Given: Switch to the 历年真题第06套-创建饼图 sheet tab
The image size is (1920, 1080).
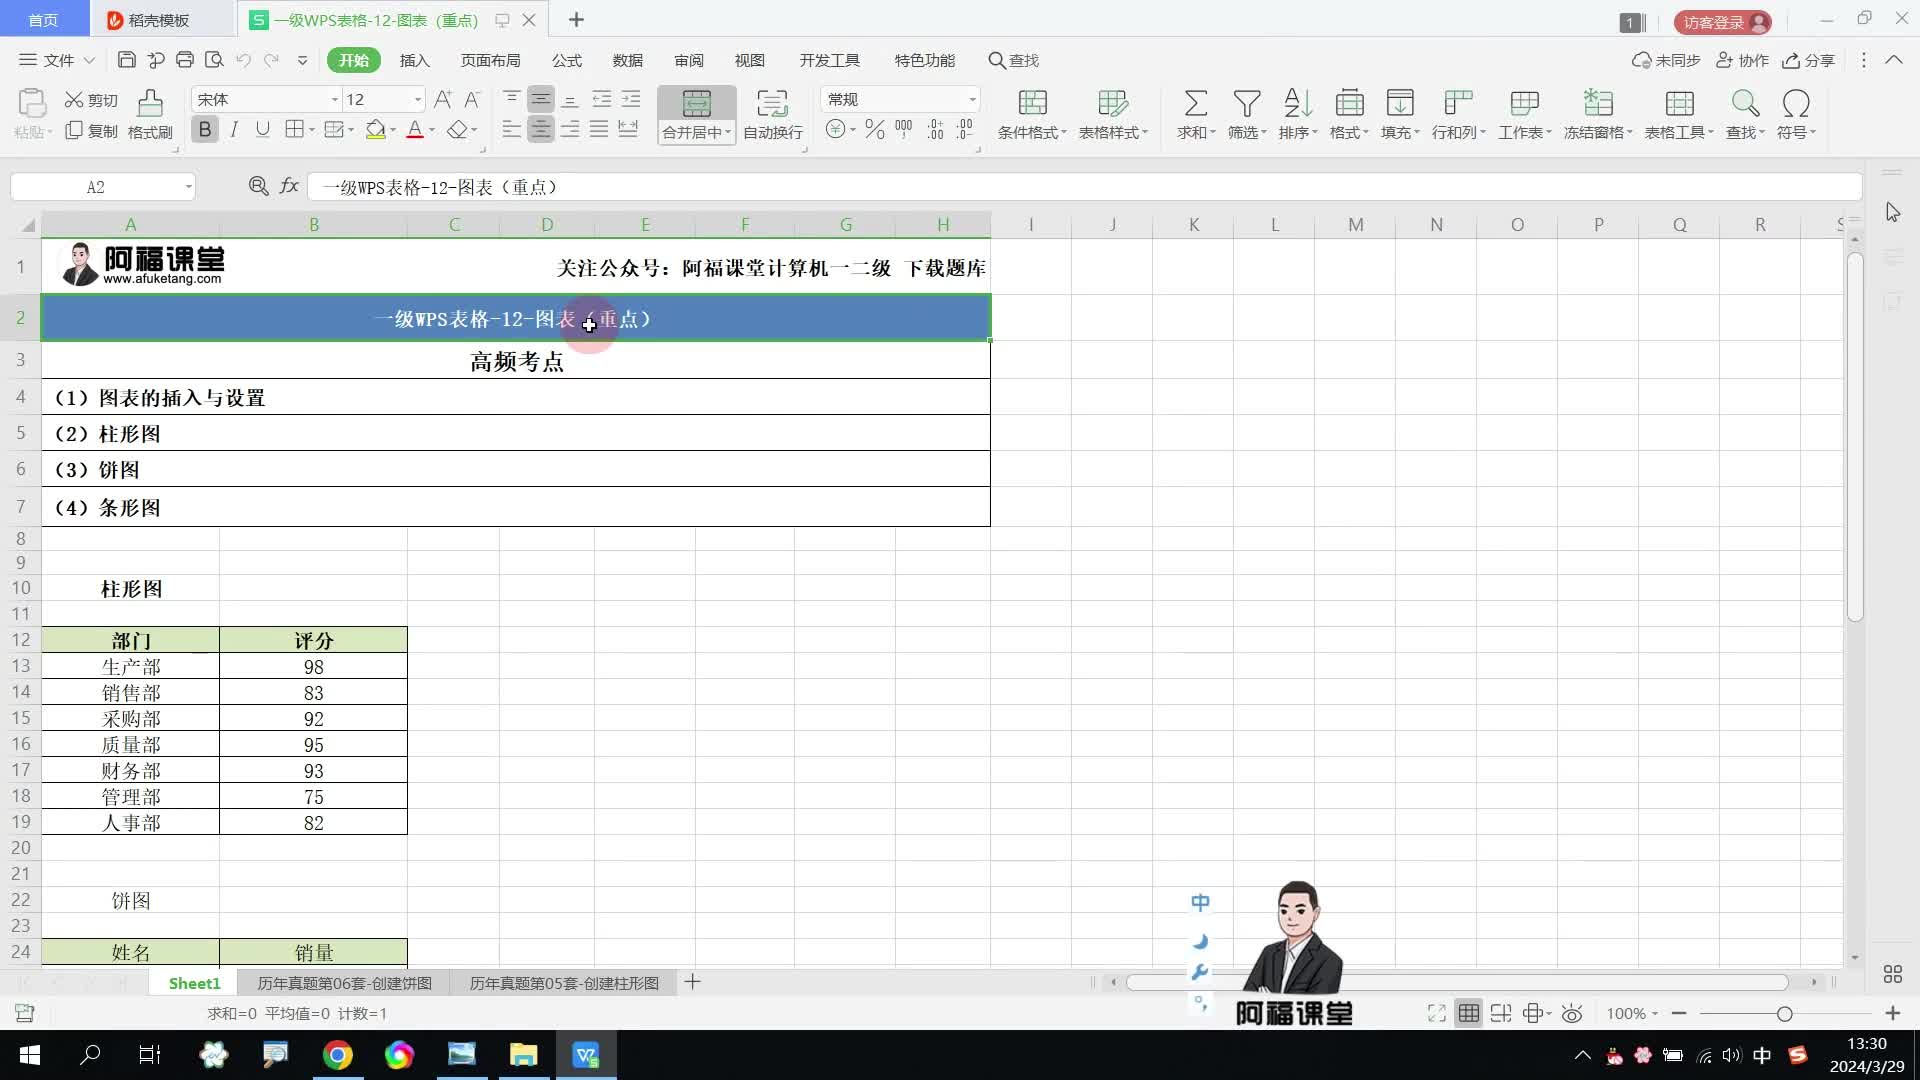Looking at the screenshot, I should (344, 984).
